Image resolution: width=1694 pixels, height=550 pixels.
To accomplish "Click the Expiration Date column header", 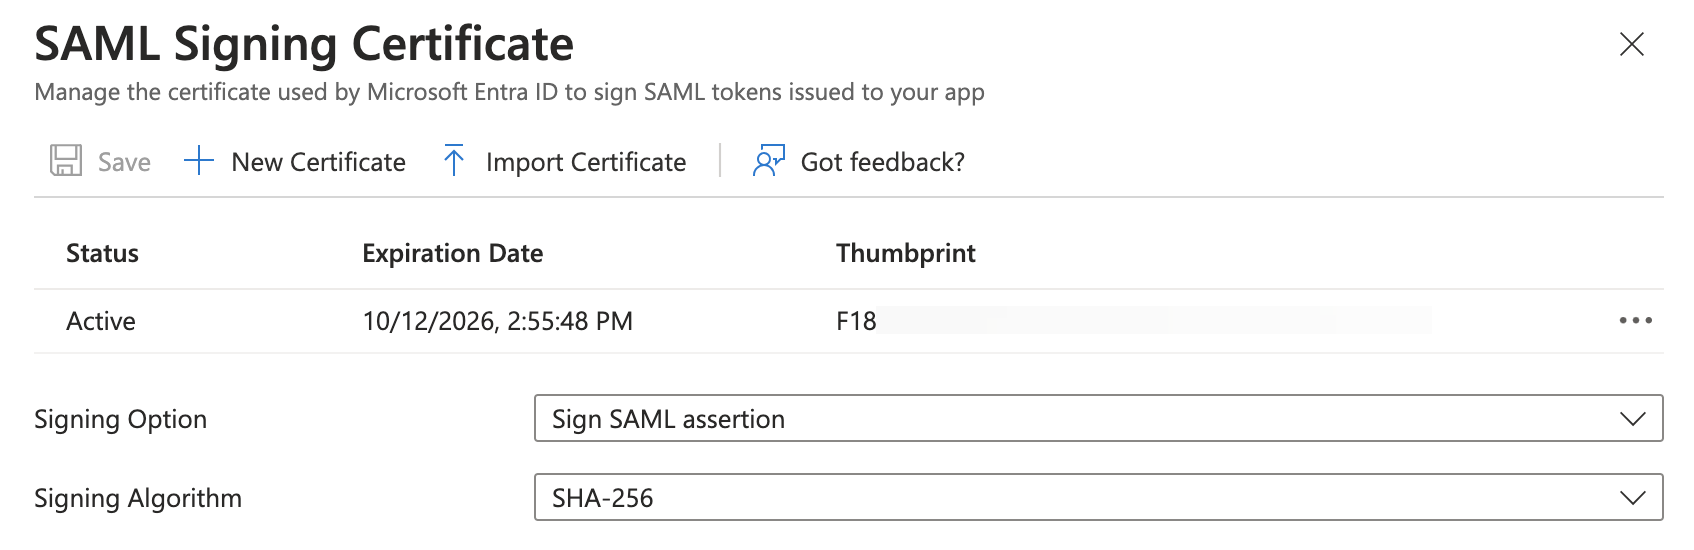I will pyautogui.click(x=452, y=254).
